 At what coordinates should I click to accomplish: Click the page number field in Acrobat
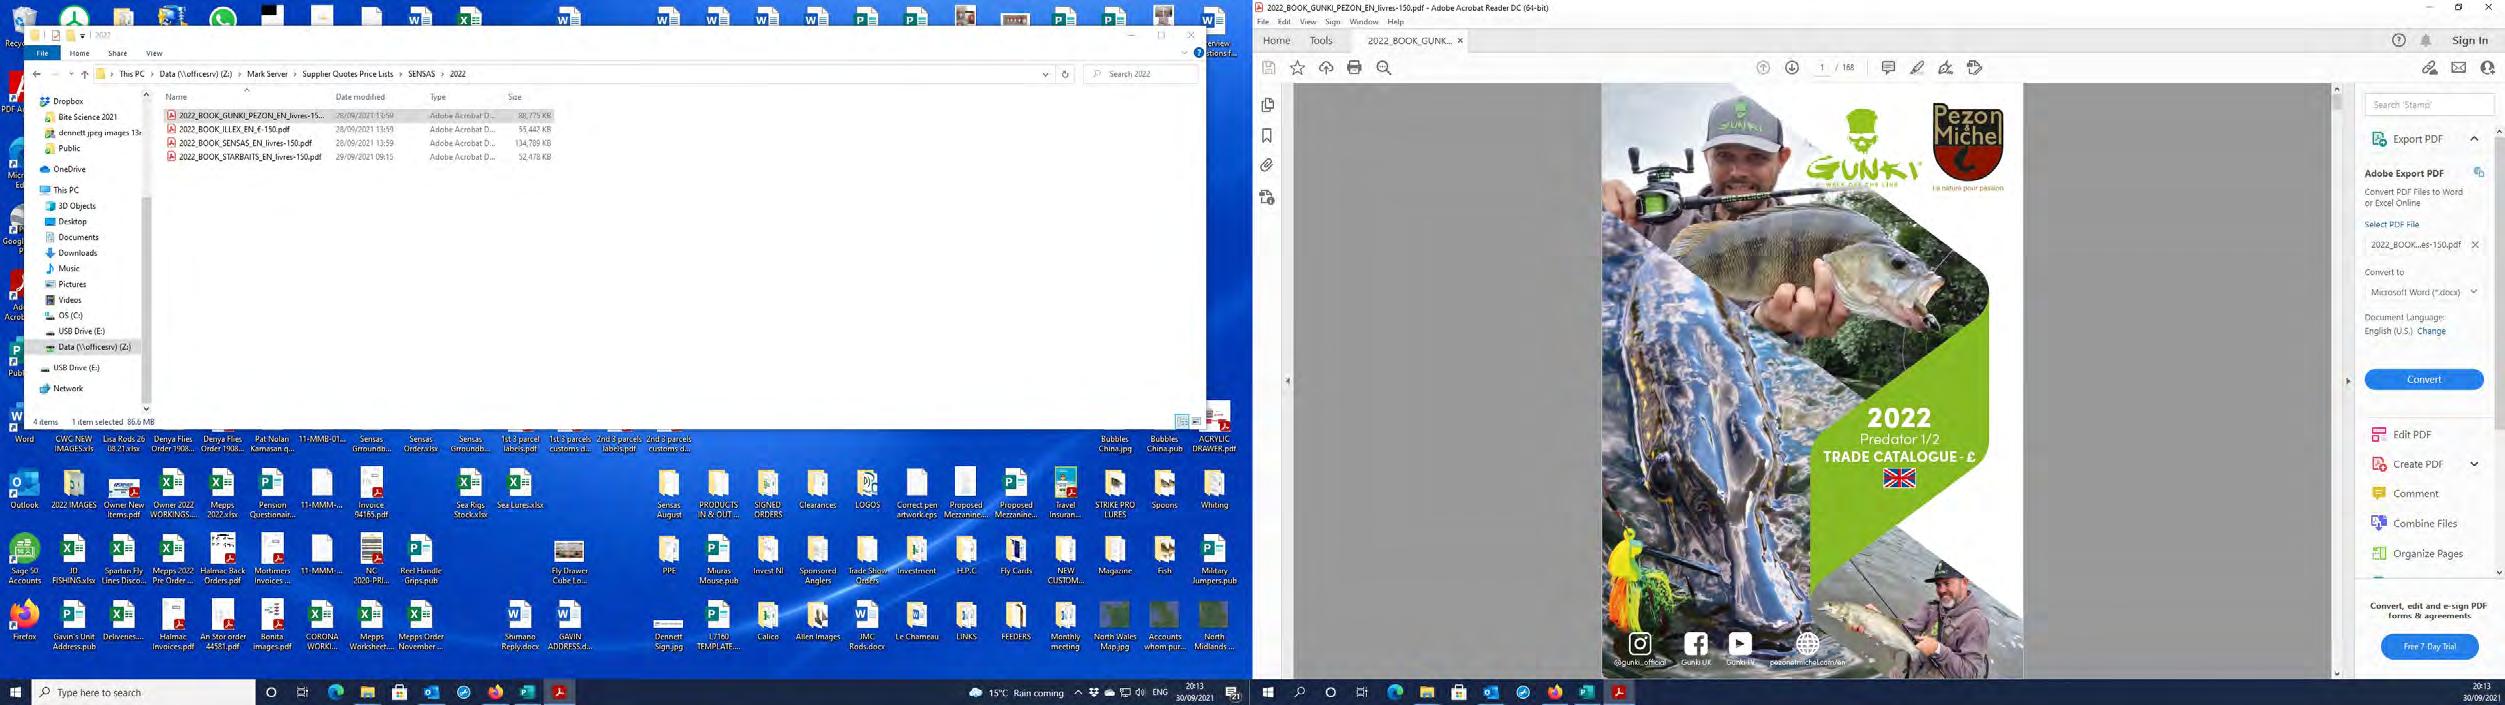1821,68
